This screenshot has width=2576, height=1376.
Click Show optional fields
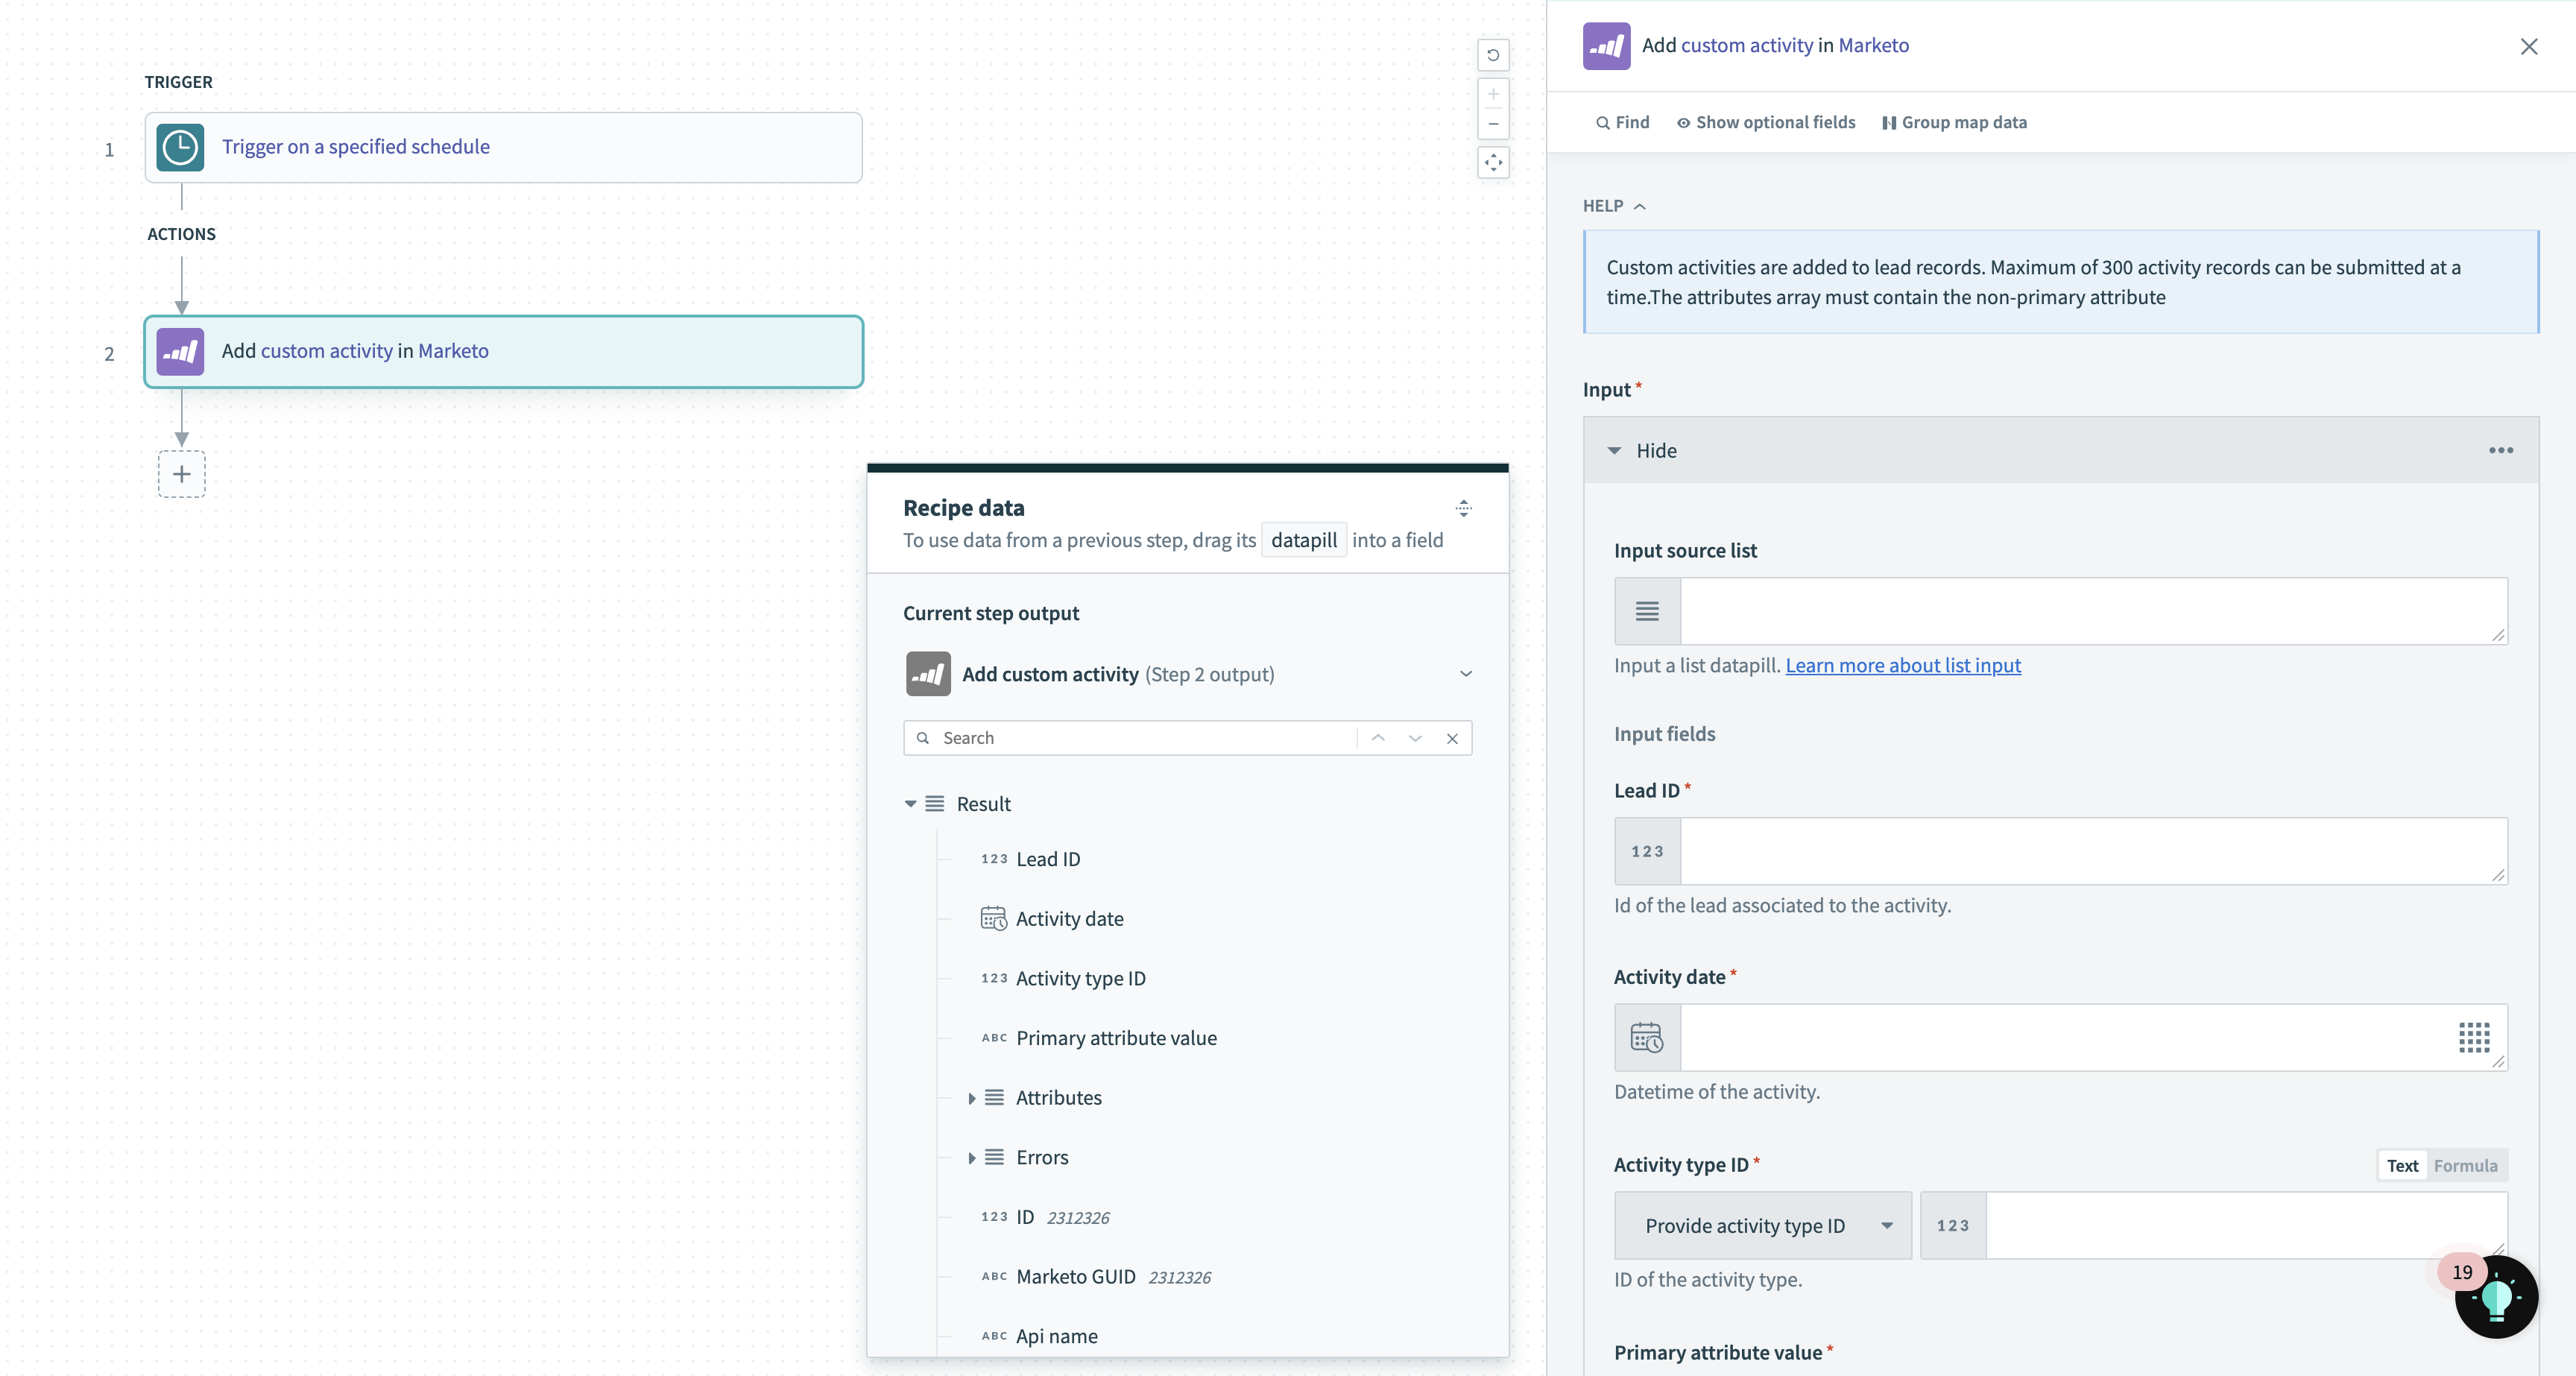(1764, 122)
